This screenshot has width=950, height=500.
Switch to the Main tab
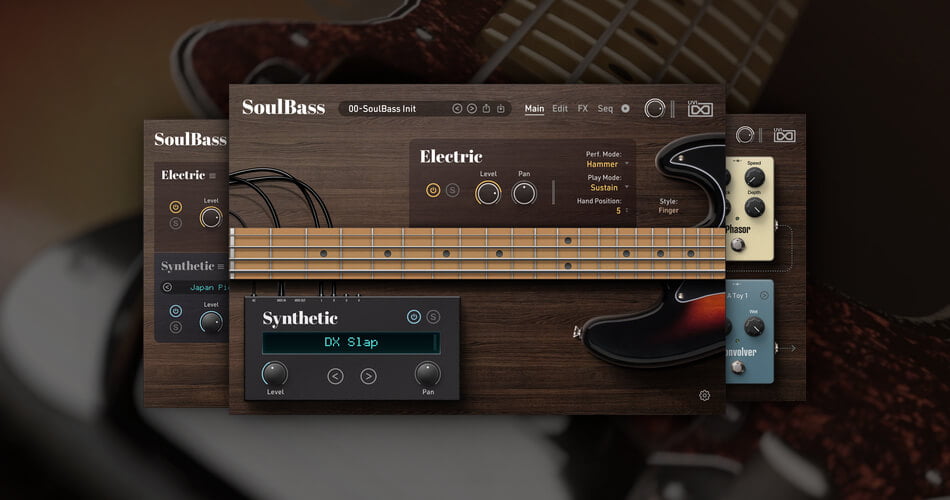click(x=534, y=108)
